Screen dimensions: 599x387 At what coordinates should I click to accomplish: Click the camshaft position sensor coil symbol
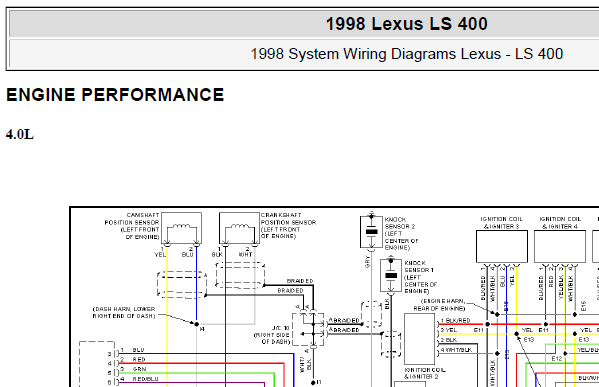181,228
